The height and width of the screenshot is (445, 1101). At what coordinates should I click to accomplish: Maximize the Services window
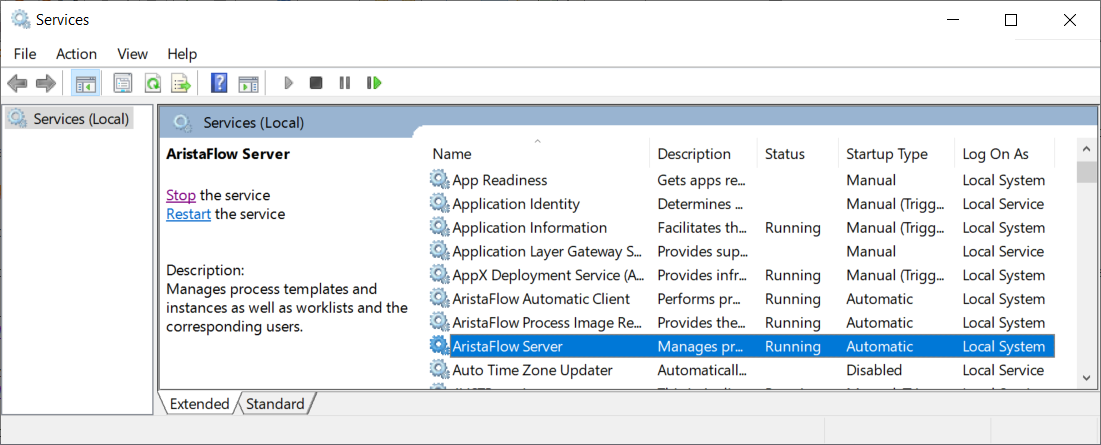click(1010, 20)
